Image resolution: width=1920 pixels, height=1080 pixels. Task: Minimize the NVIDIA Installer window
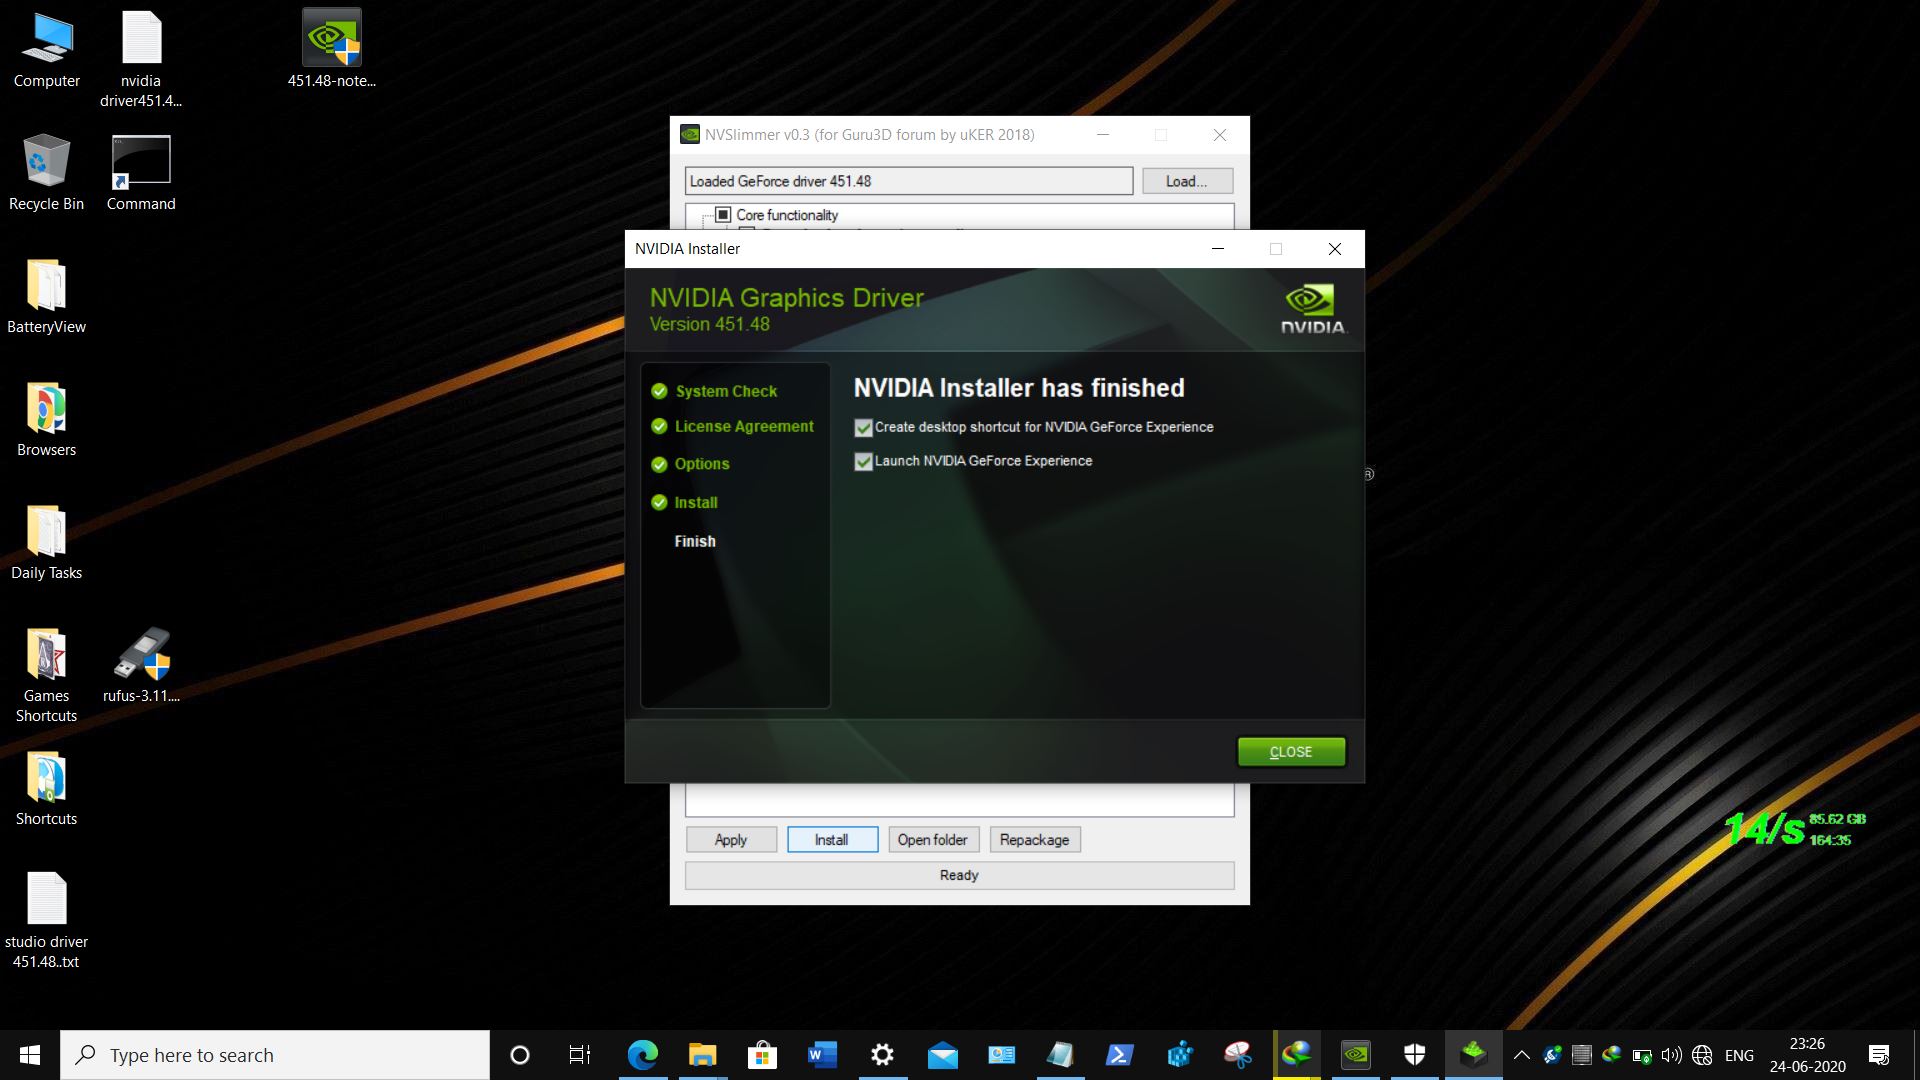coord(1218,249)
